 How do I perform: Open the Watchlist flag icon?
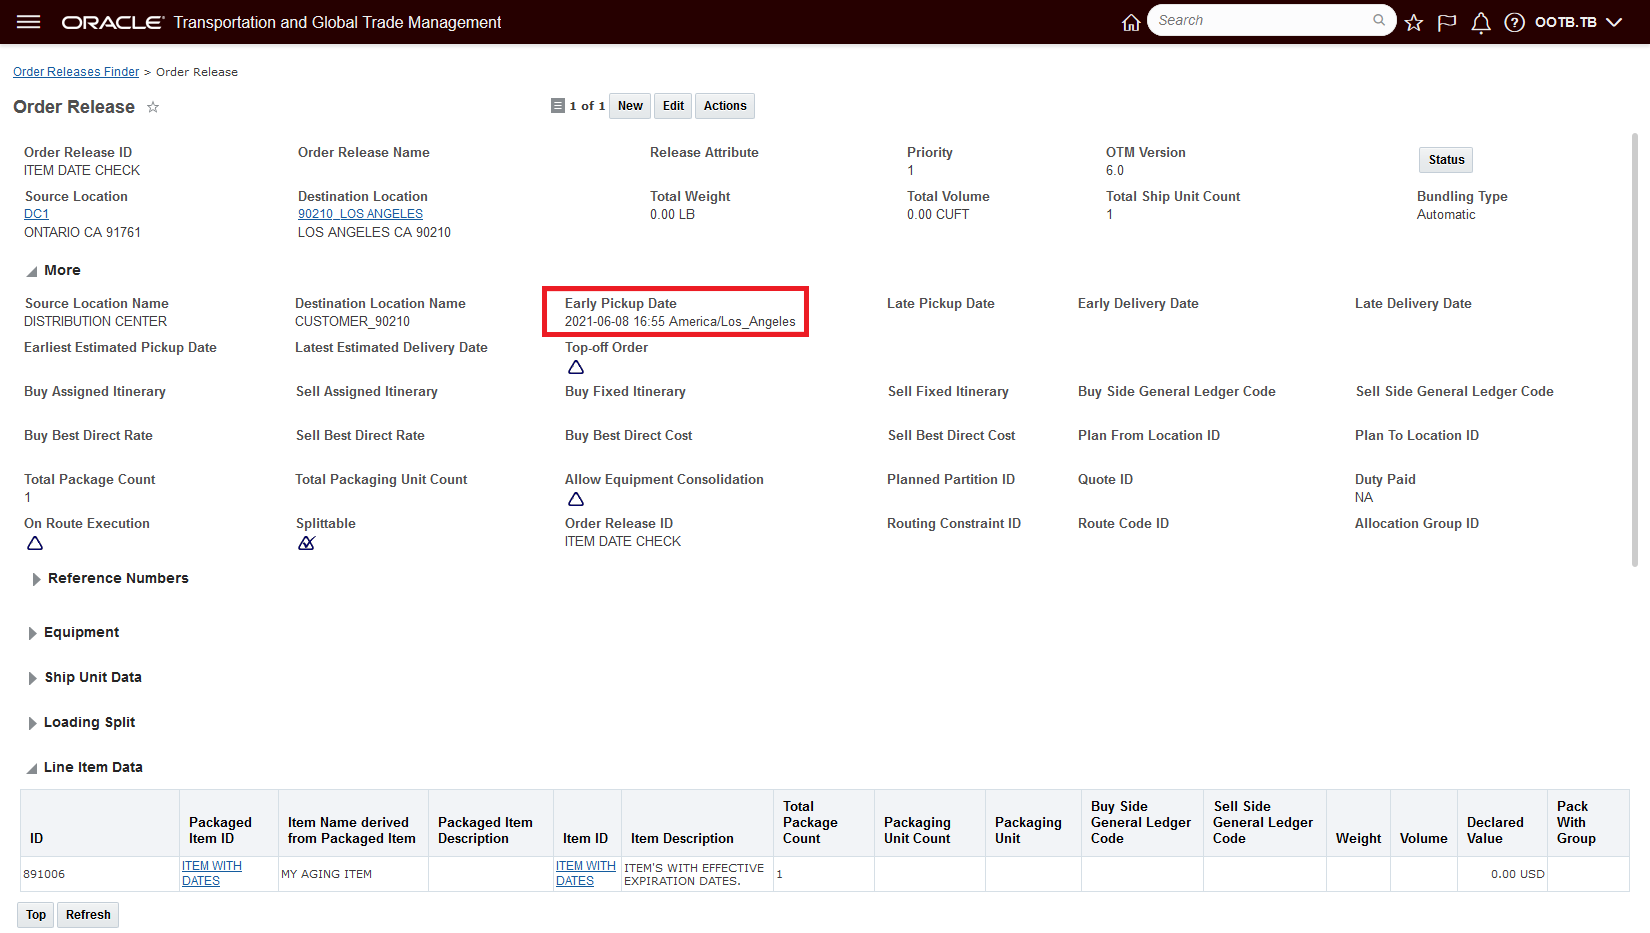click(x=1447, y=22)
